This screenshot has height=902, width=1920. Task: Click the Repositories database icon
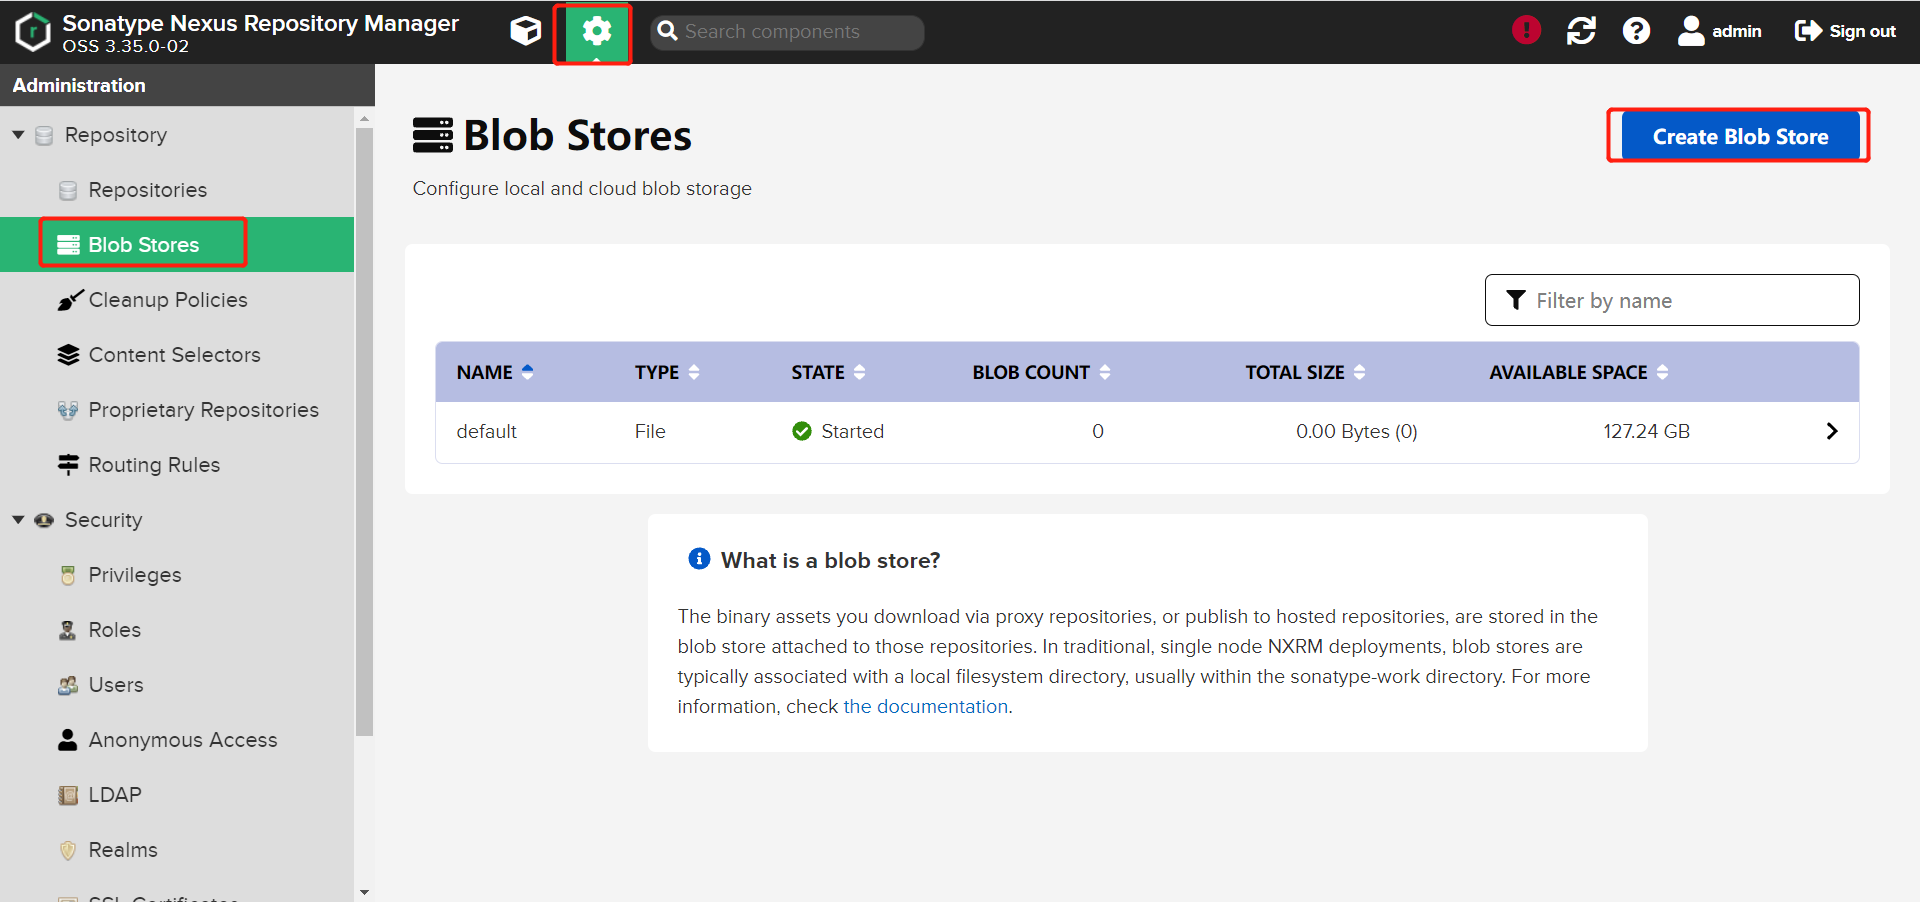68,190
